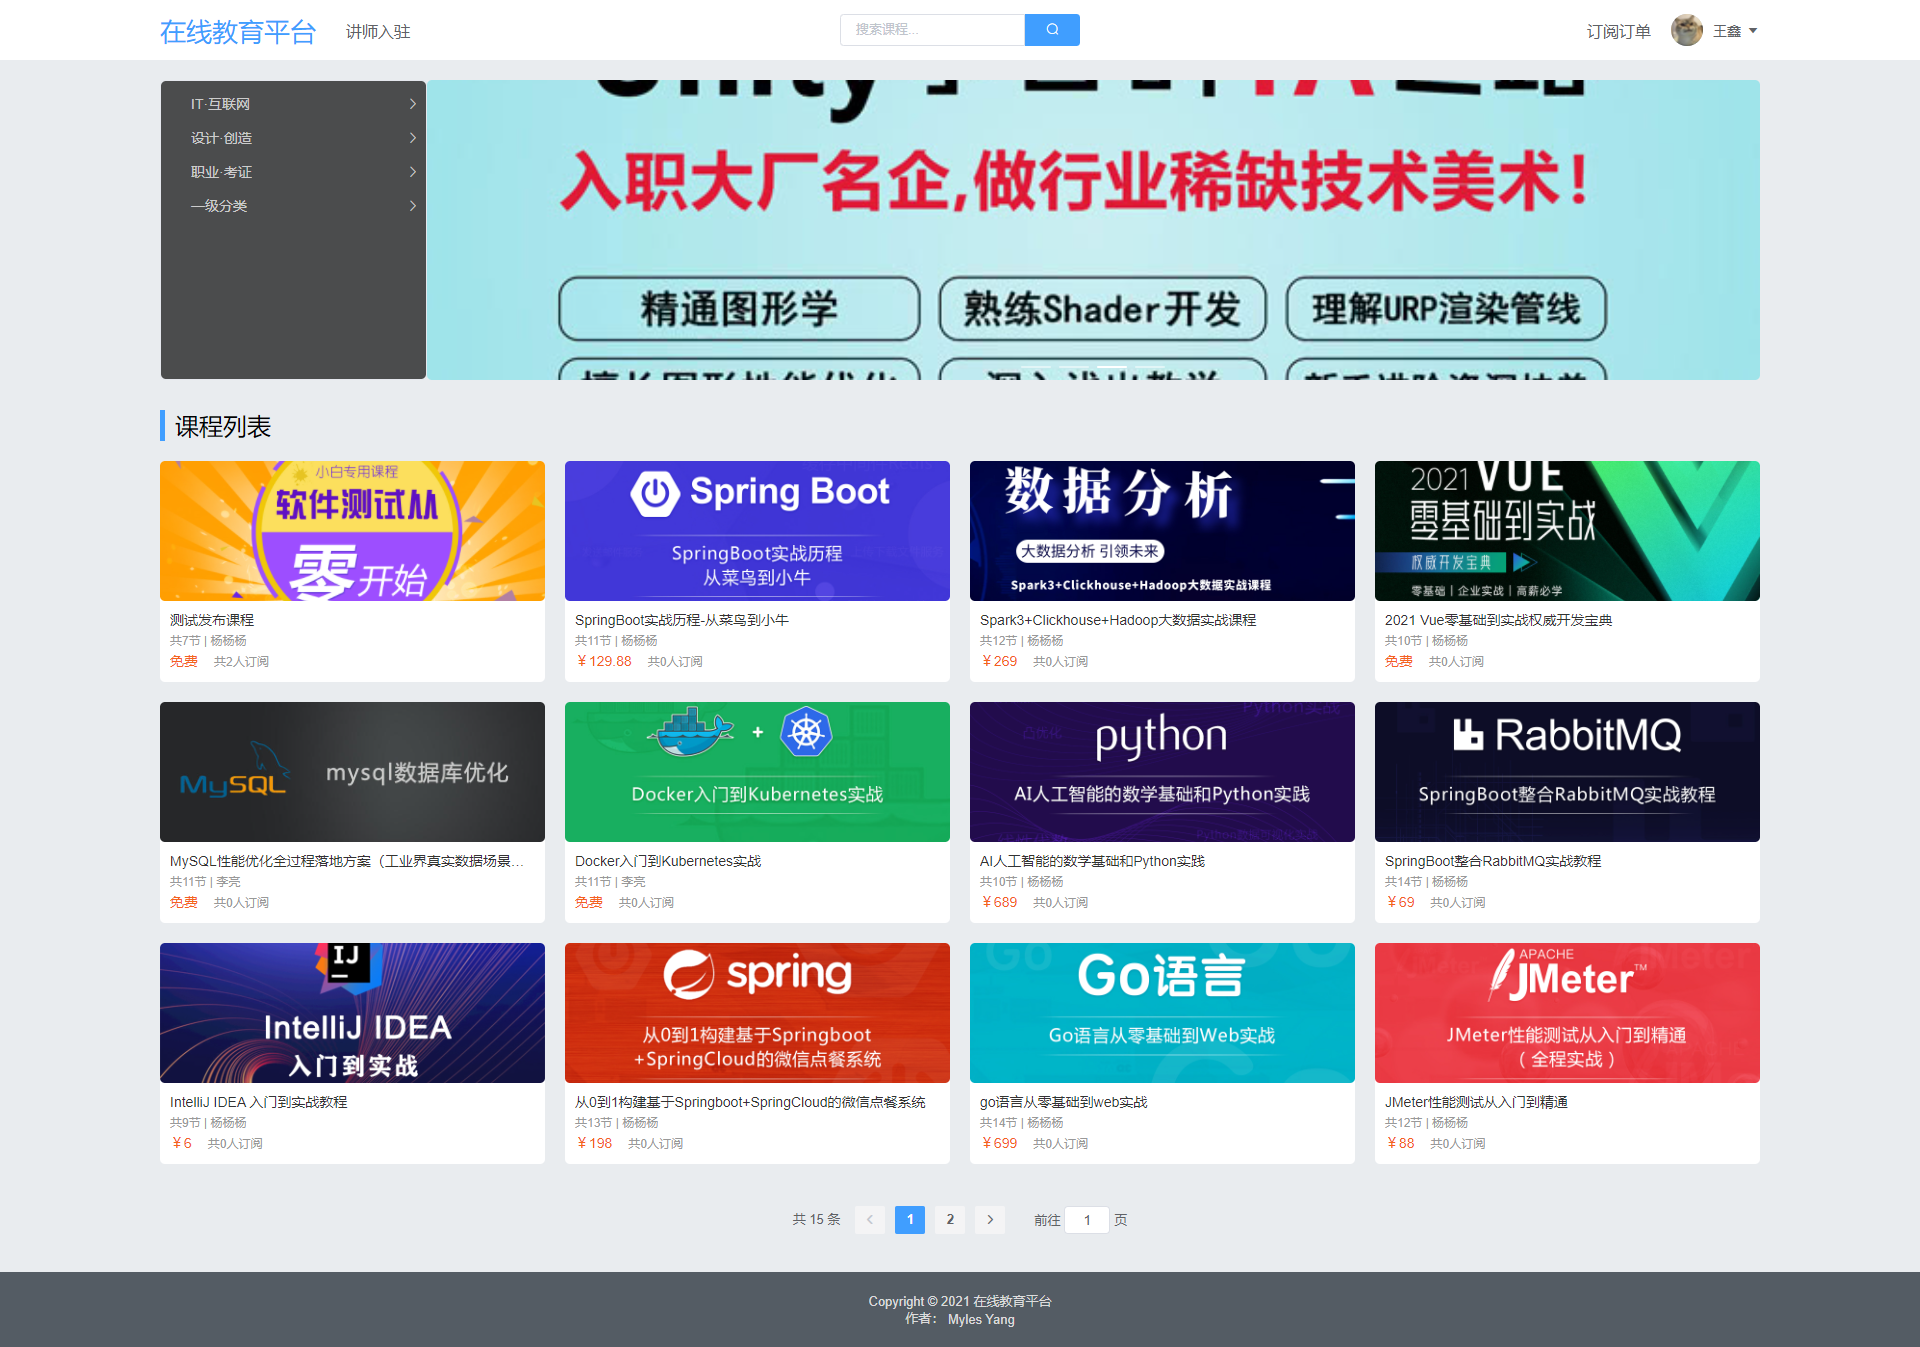Switch to page 2 of course list
Screen dimensions: 1920x1347
[x=950, y=1219]
